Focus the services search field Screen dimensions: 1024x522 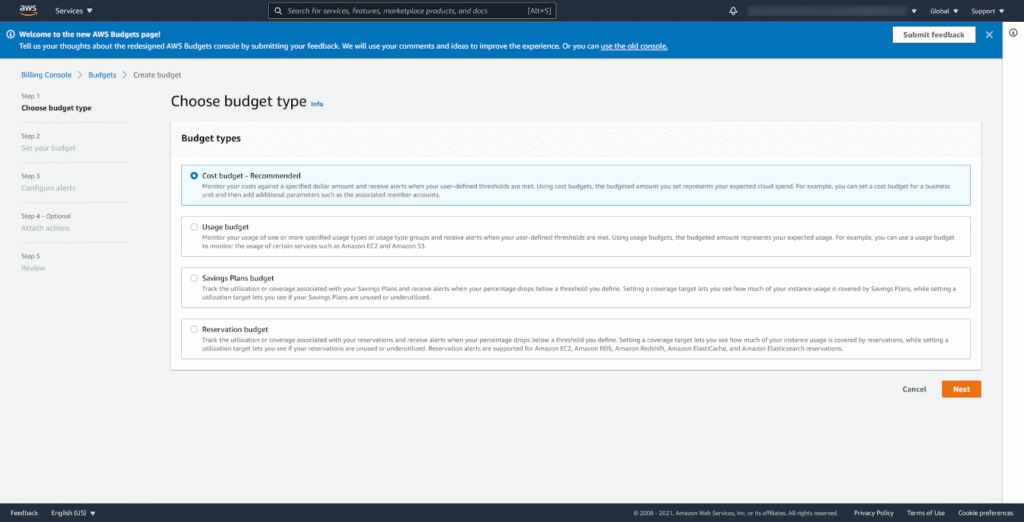click(x=412, y=11)
